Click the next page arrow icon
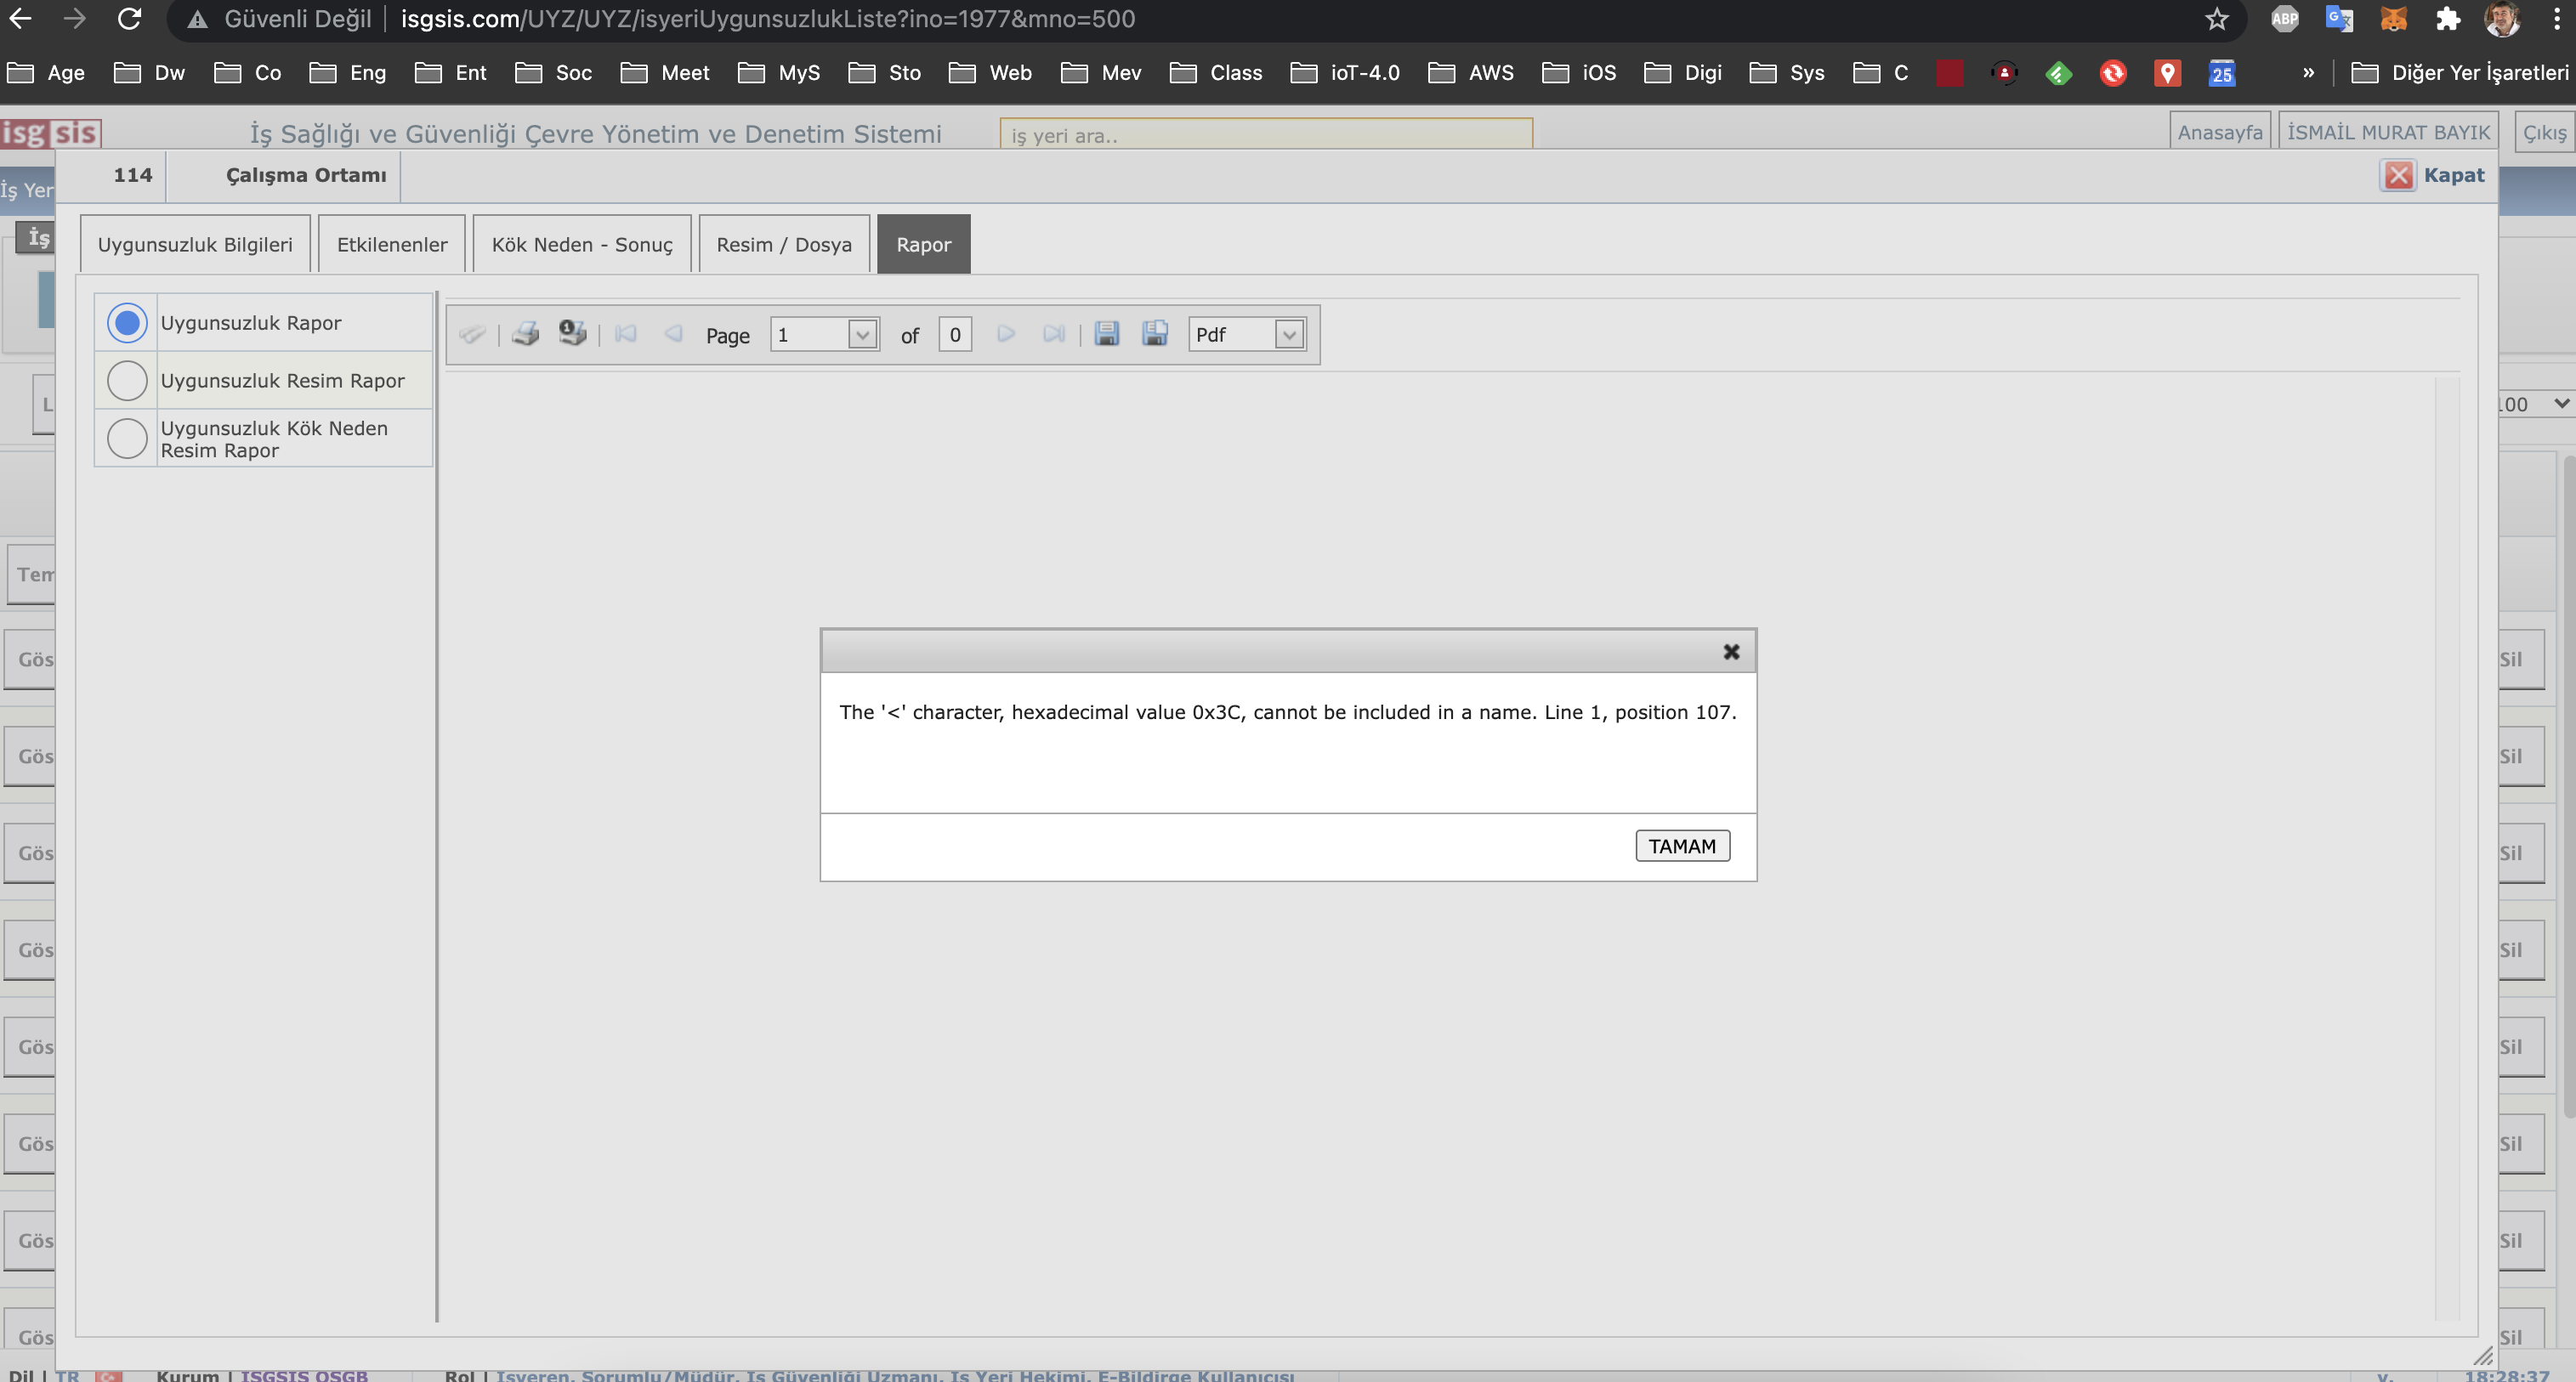The height and width of the screenshot is (1382, 2576). click(x=1006, y=334)
